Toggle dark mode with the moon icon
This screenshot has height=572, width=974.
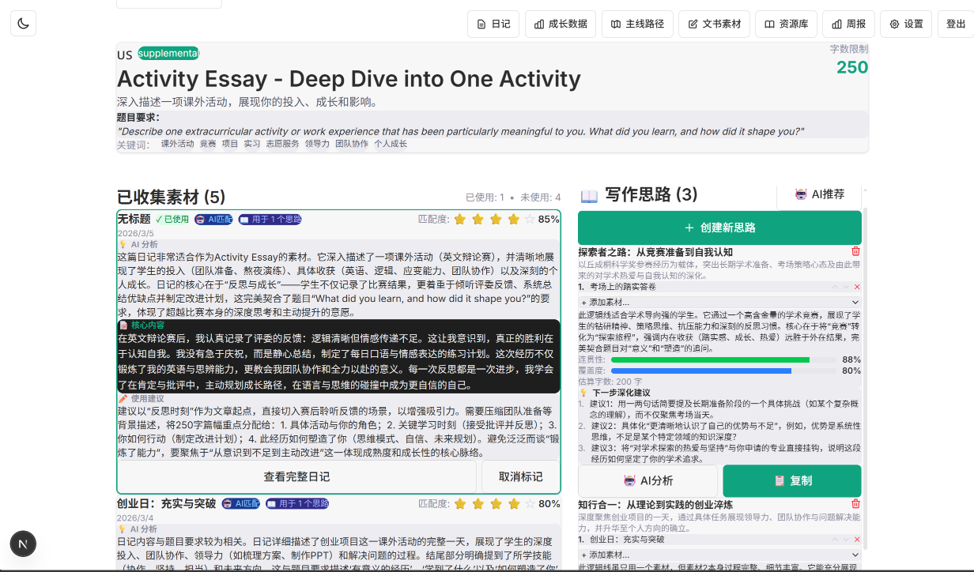tap(23, 23)
